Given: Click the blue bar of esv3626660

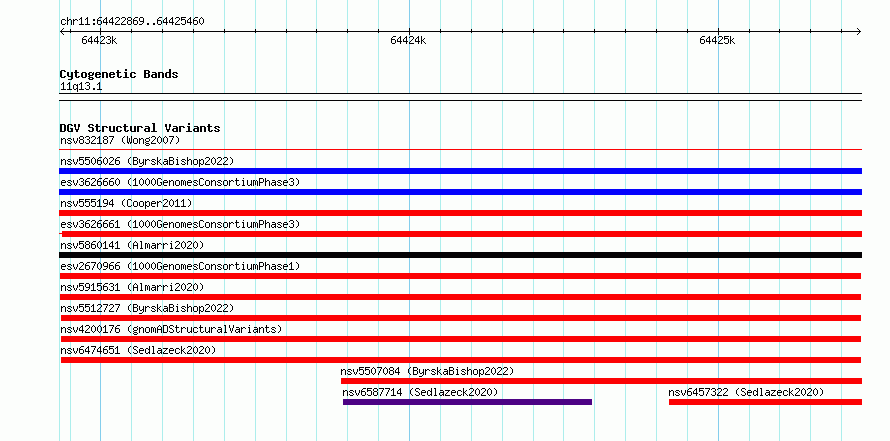Looking at the screenshot, I should coord(460,192).
